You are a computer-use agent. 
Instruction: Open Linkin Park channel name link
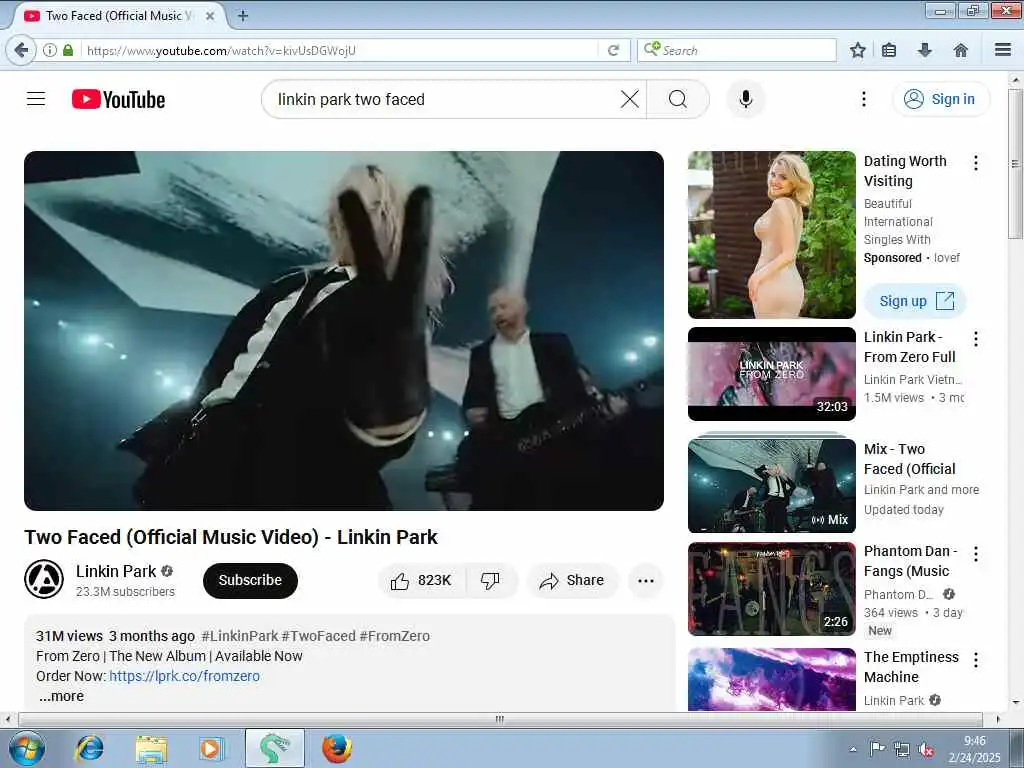click(x=116, y=571)
